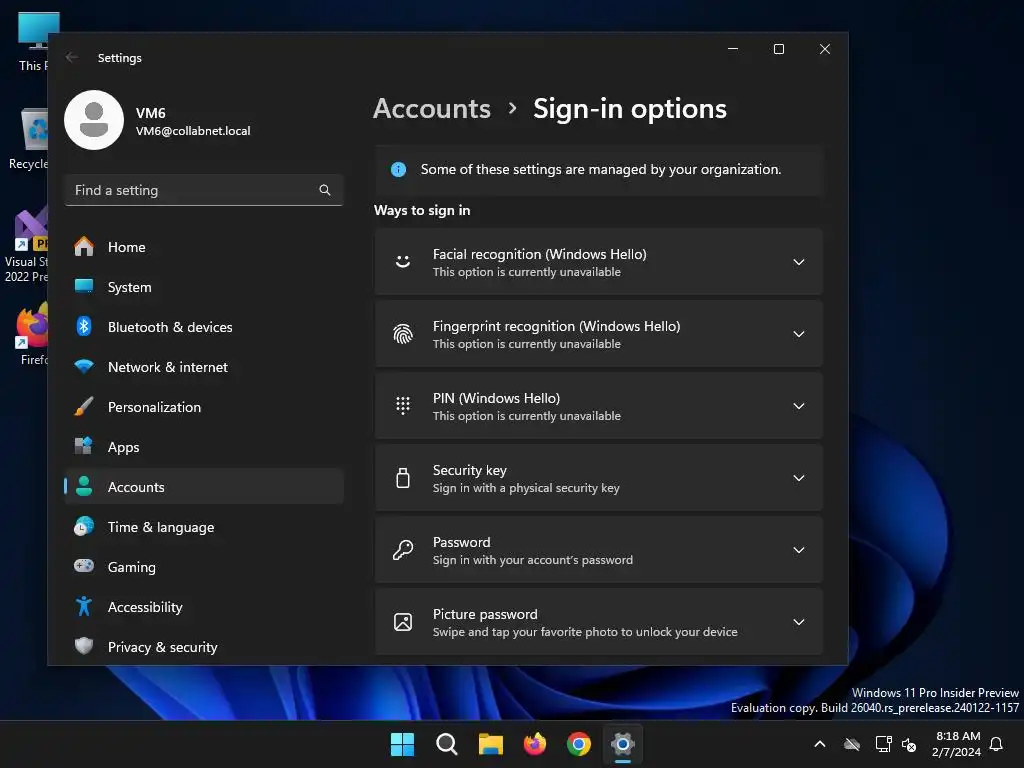Screen dimensions: 1024x768
Task: Click Settings gear icon on taskbar
Action: click(623, 744)
